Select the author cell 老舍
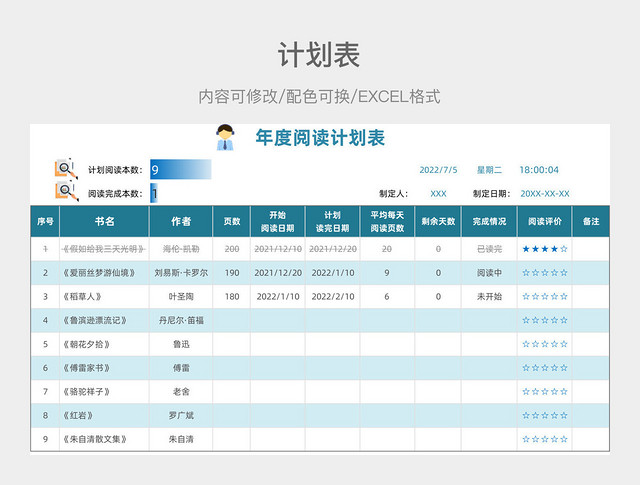Image resolution: width=640 pixels, height=485 pixels. click(181, 392)
